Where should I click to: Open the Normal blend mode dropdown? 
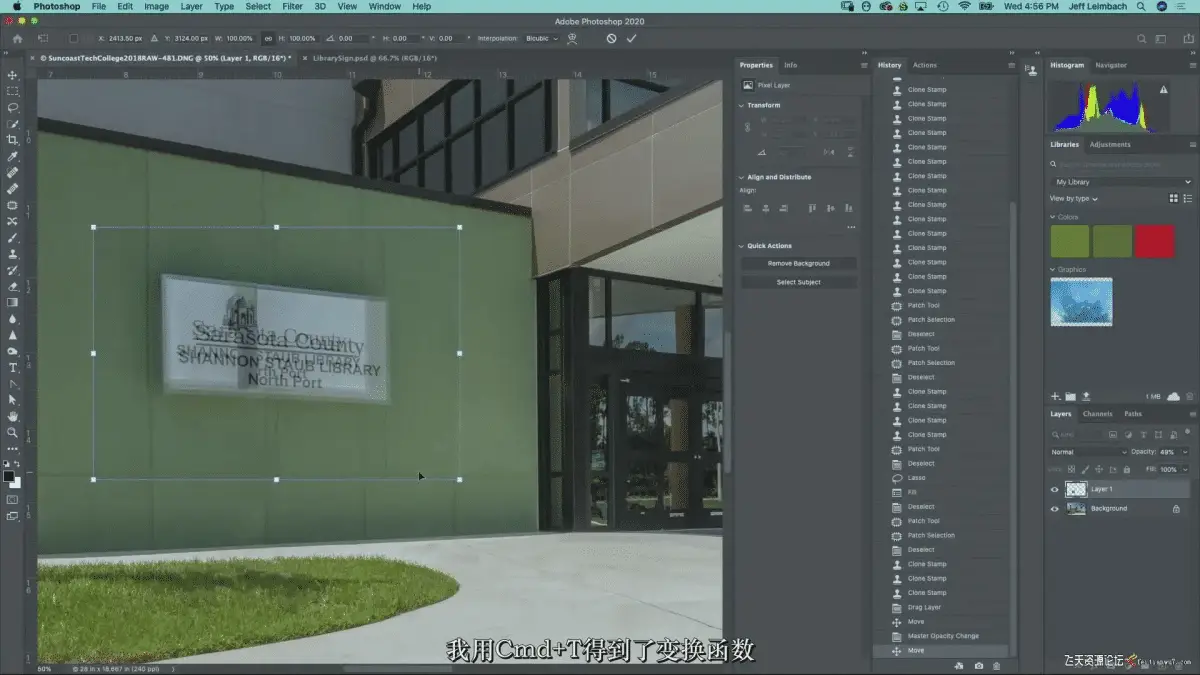tap(1088, 452)
